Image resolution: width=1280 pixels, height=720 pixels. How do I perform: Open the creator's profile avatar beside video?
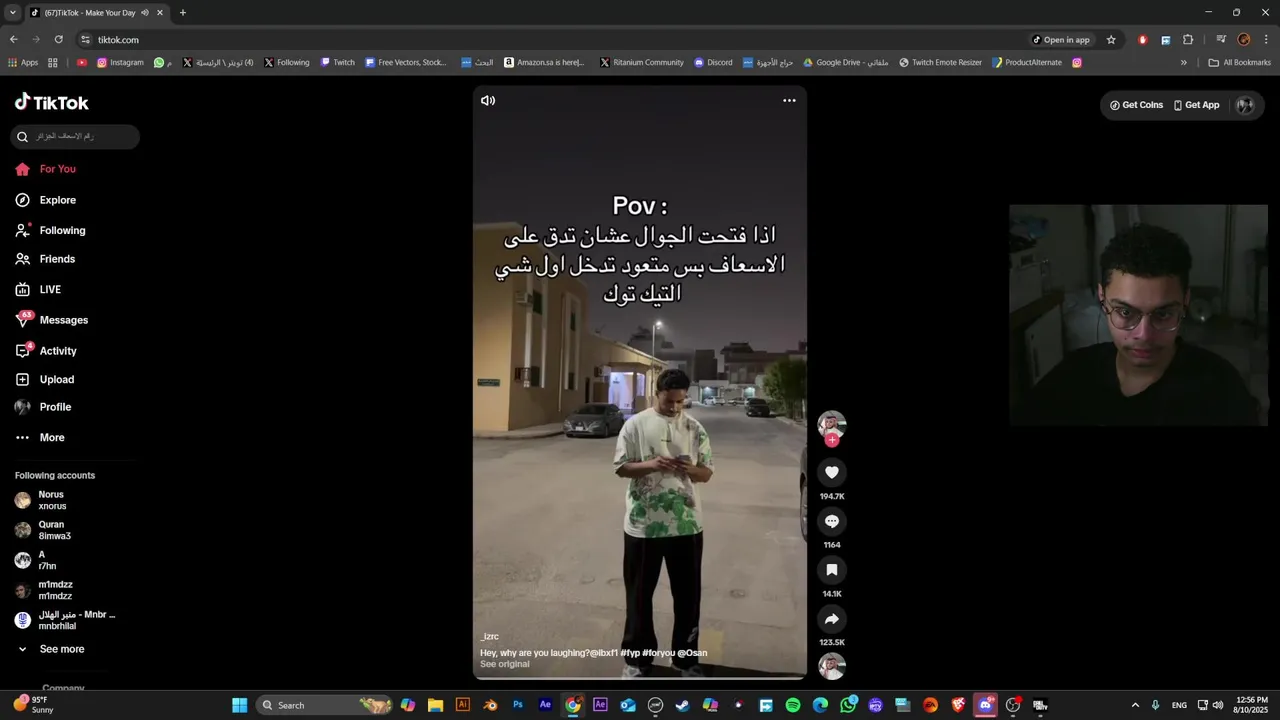pos(831,424)
